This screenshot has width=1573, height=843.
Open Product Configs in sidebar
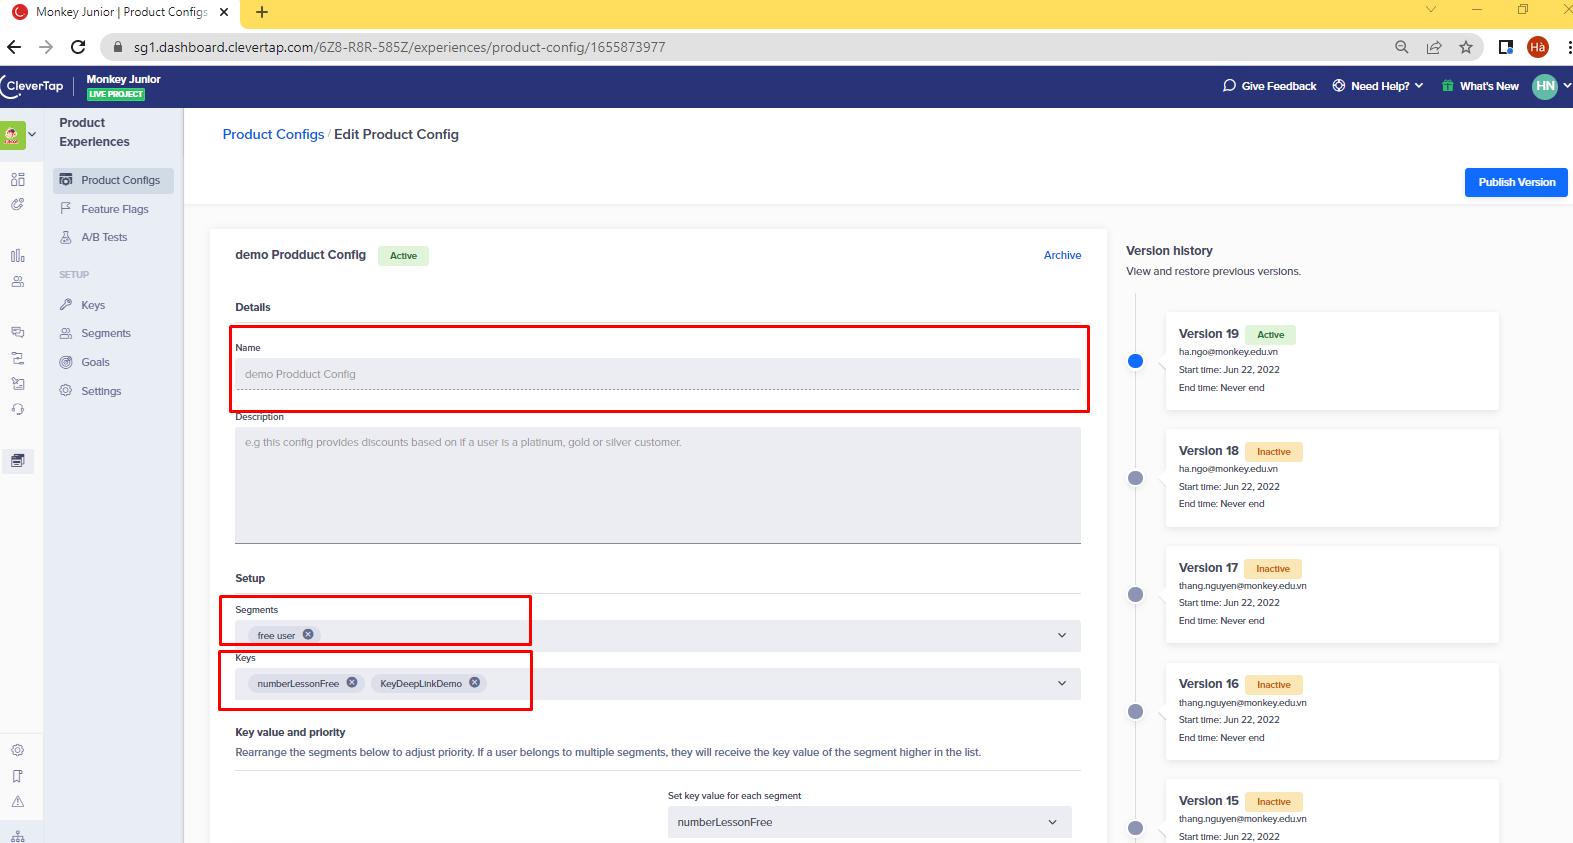coord(113,180)
